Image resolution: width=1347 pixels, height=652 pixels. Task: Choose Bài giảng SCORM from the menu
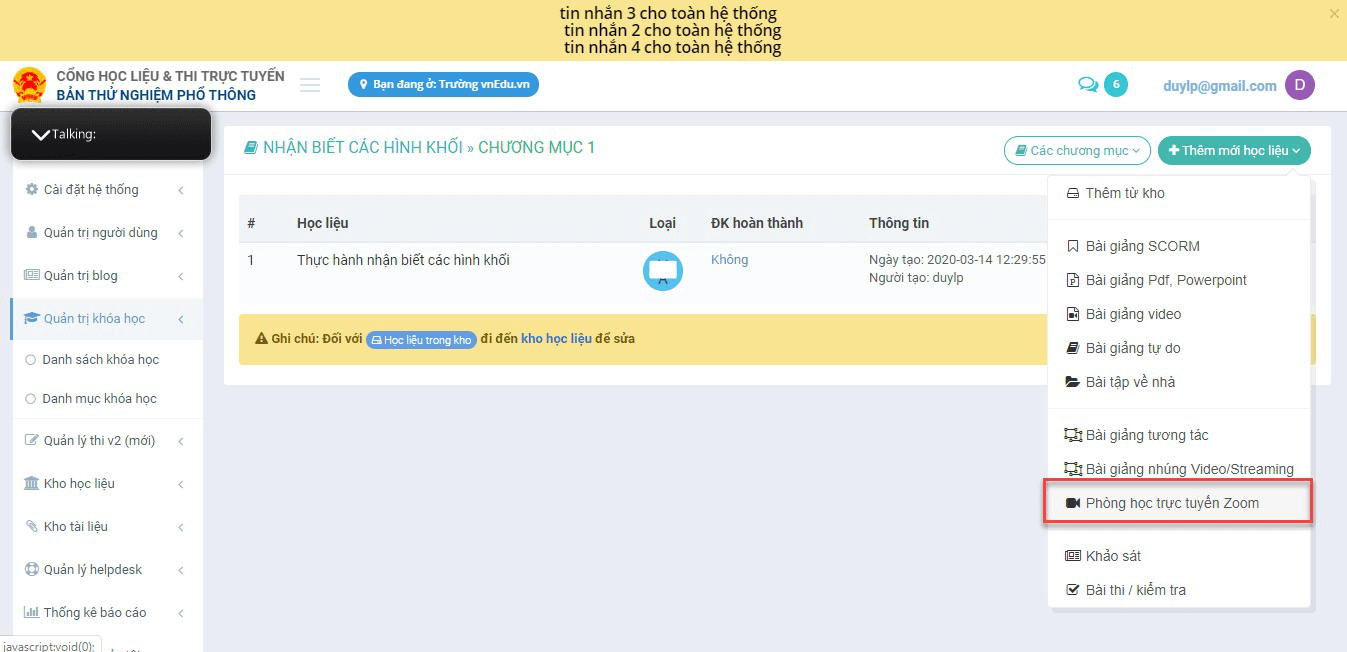click(x=1145, y=245)
